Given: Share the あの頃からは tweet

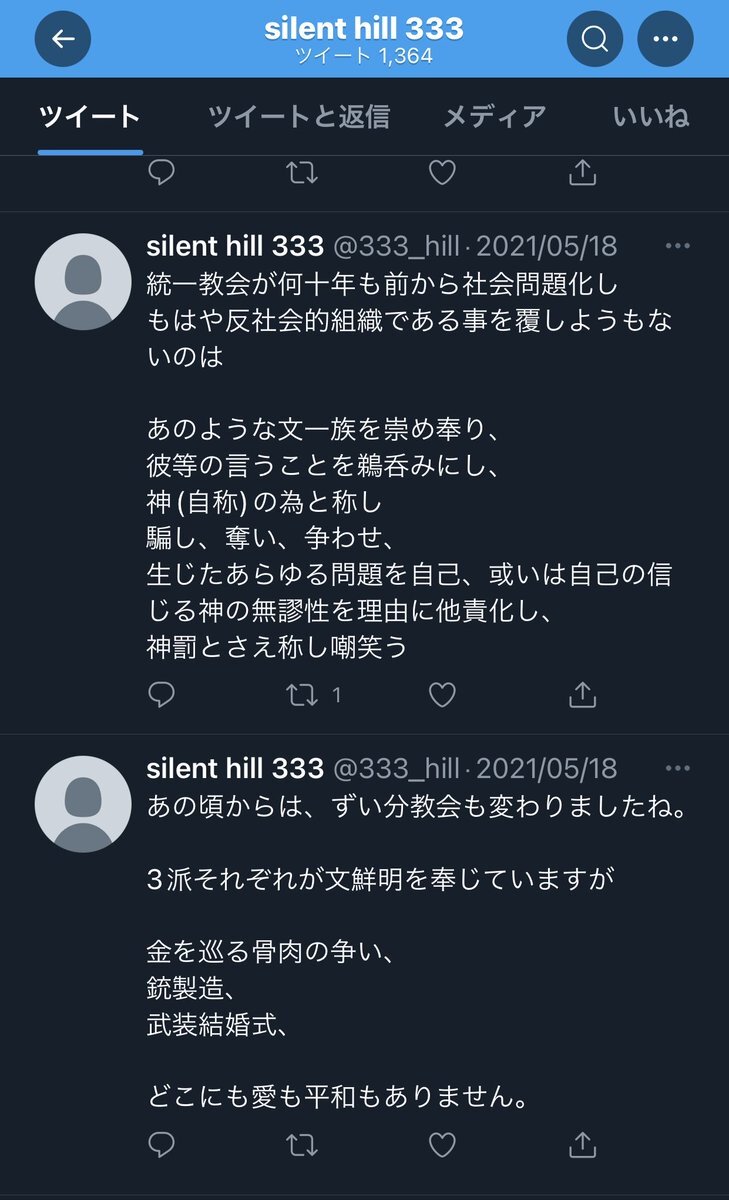Looking at the screenshot, I should [582, 1143].
